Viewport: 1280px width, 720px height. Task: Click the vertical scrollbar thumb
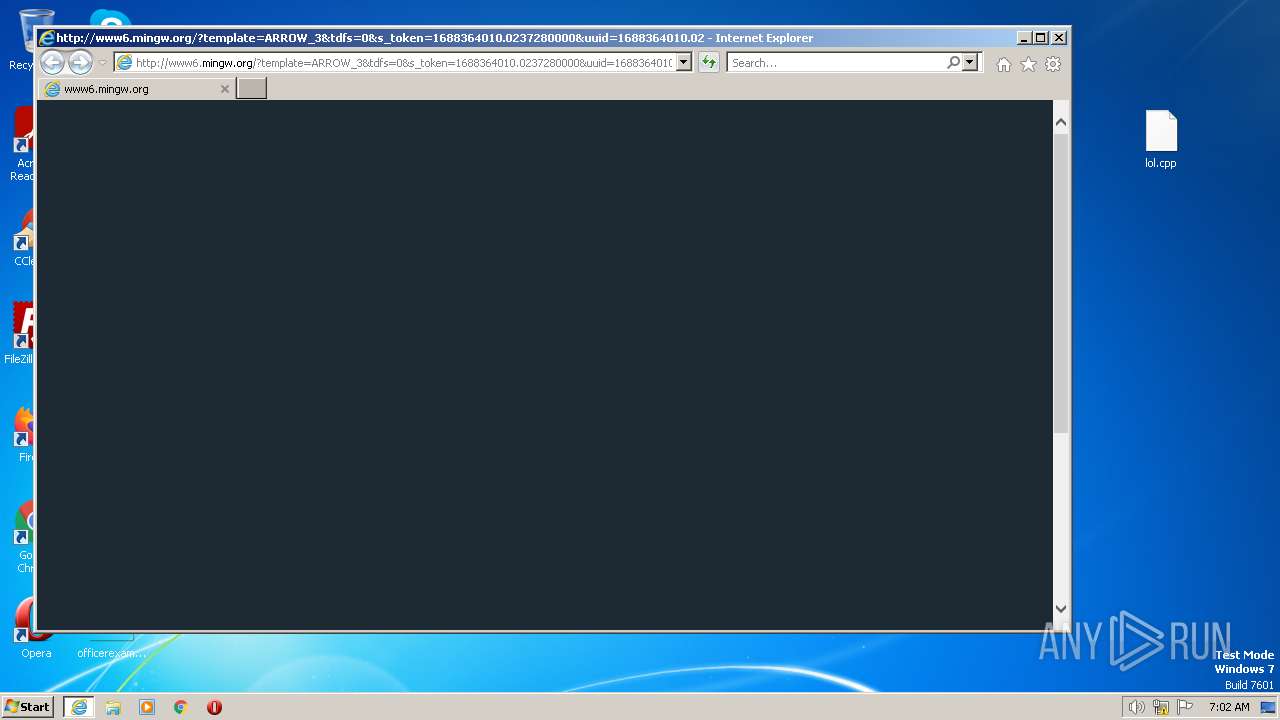coord(1061,282)
